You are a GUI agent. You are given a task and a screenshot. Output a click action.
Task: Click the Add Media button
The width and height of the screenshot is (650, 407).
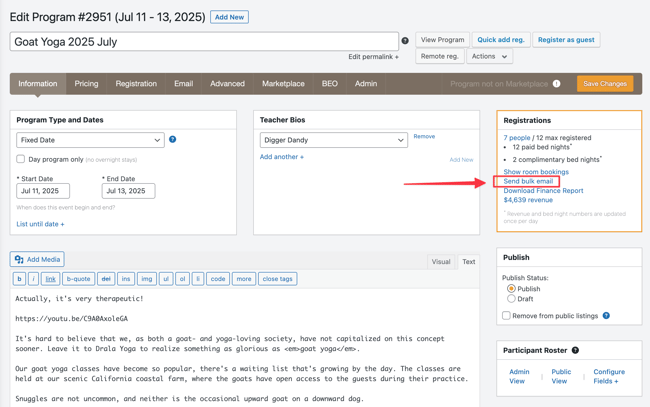[37, 259]
